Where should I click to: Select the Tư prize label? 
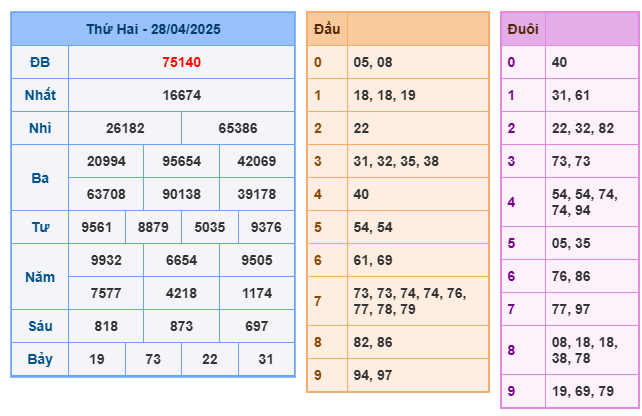coord(40,227)
